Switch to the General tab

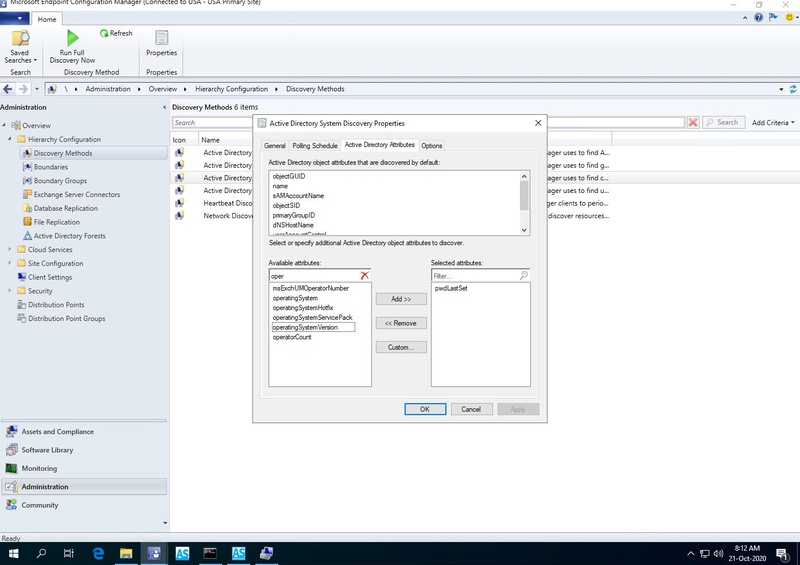[274, 145]
